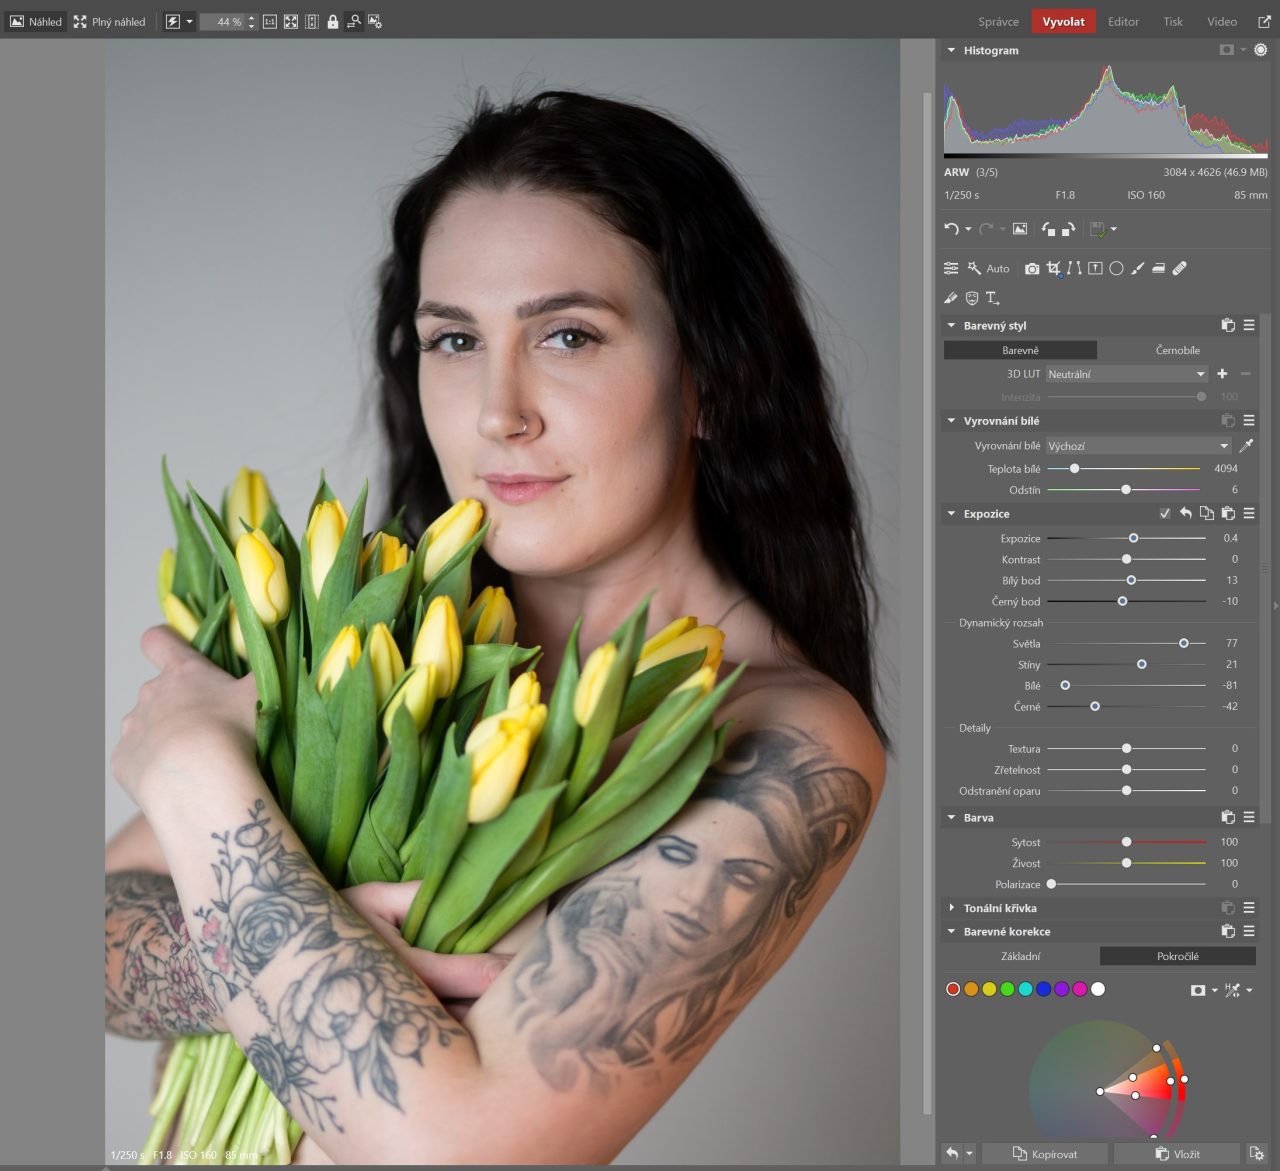The image size is (1280, 1171).
Task: Show the original image comparison
Action: (x=1020, y=229)
